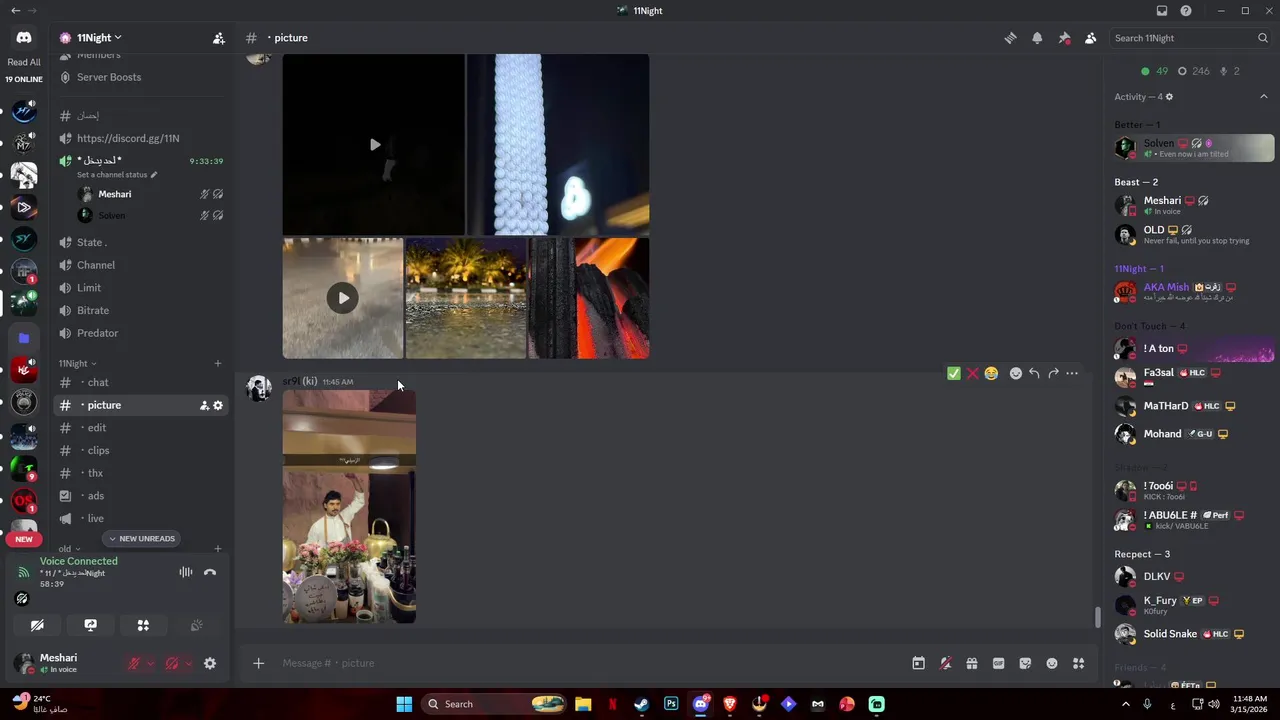The image size is (1280, 720).
Task: Click Read All servers button
Action: tap(24, 62)
